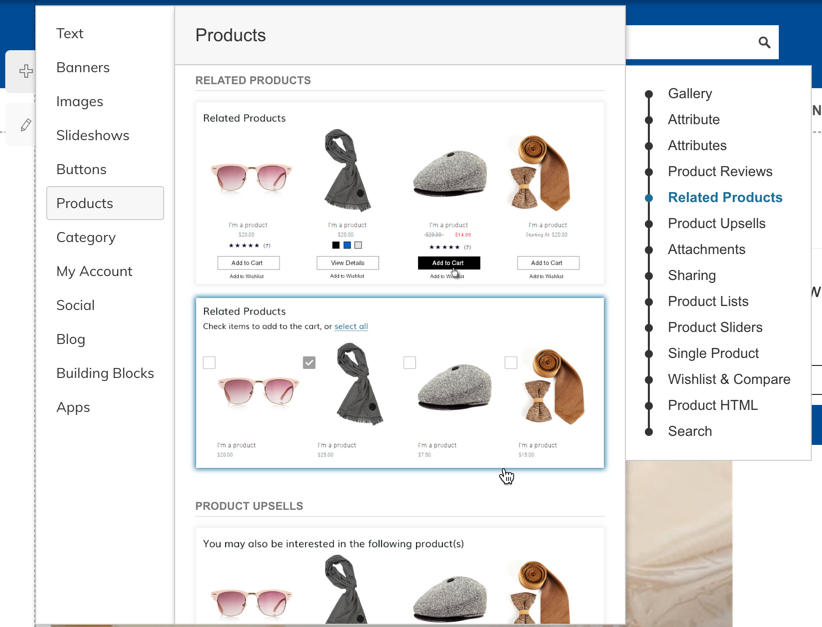The image size is (822, 627).
Task: Select the Products category
Action: tap(105, 203)
